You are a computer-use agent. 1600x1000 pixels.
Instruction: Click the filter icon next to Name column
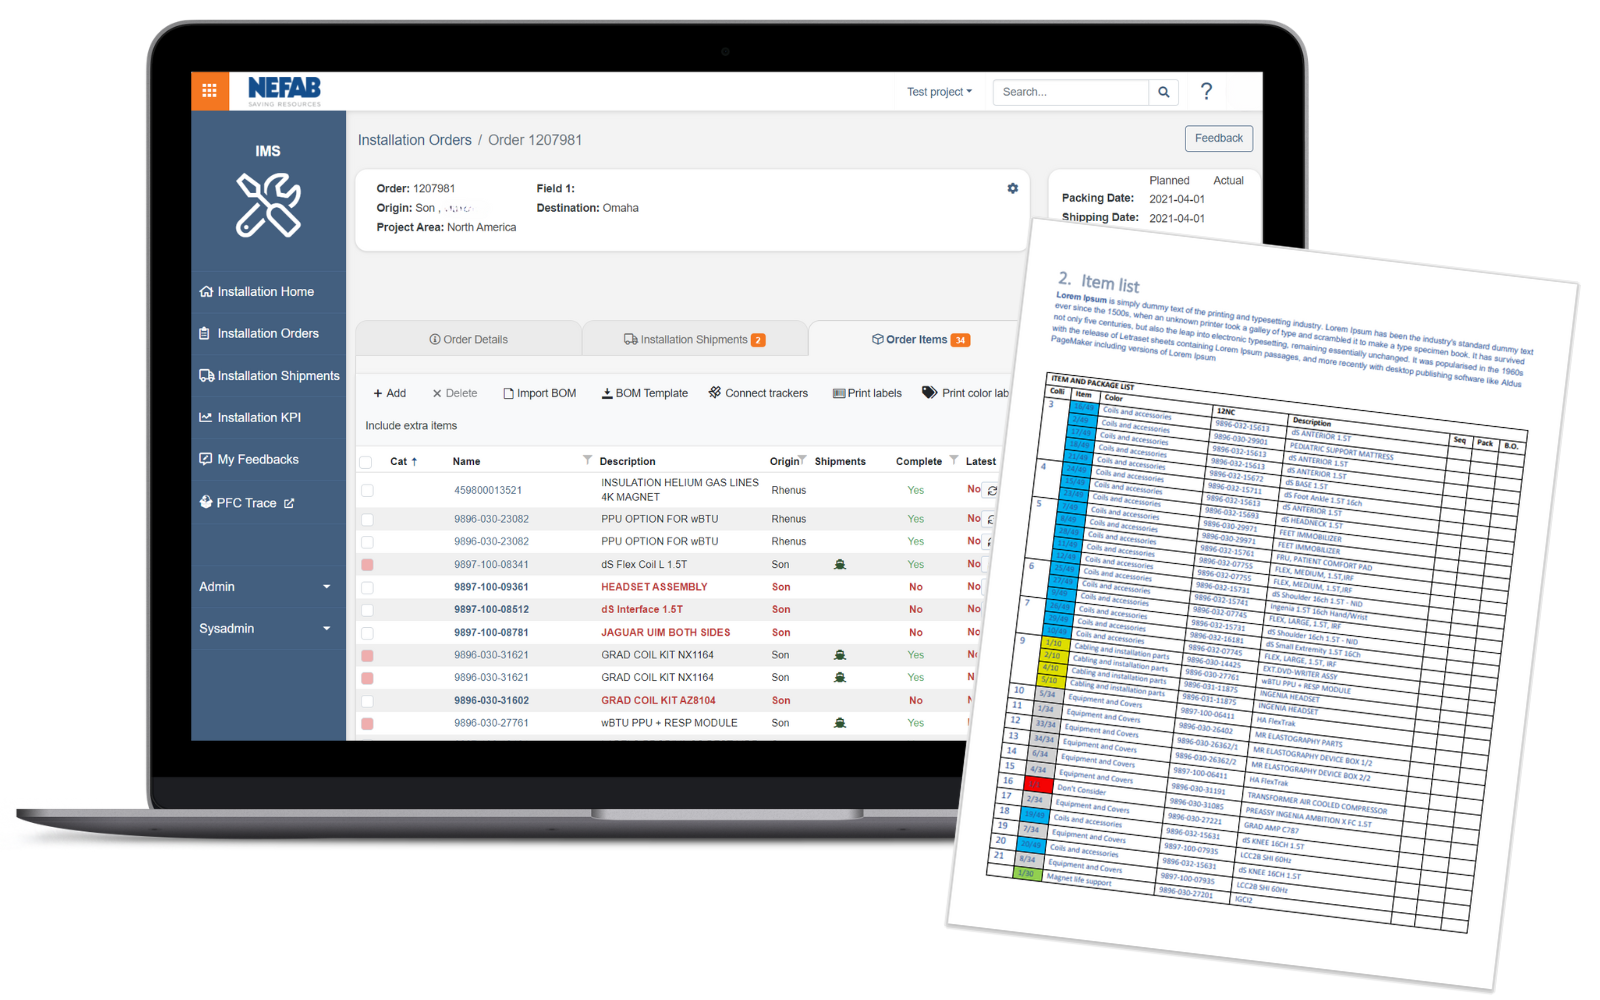click(x=587, y=460)
